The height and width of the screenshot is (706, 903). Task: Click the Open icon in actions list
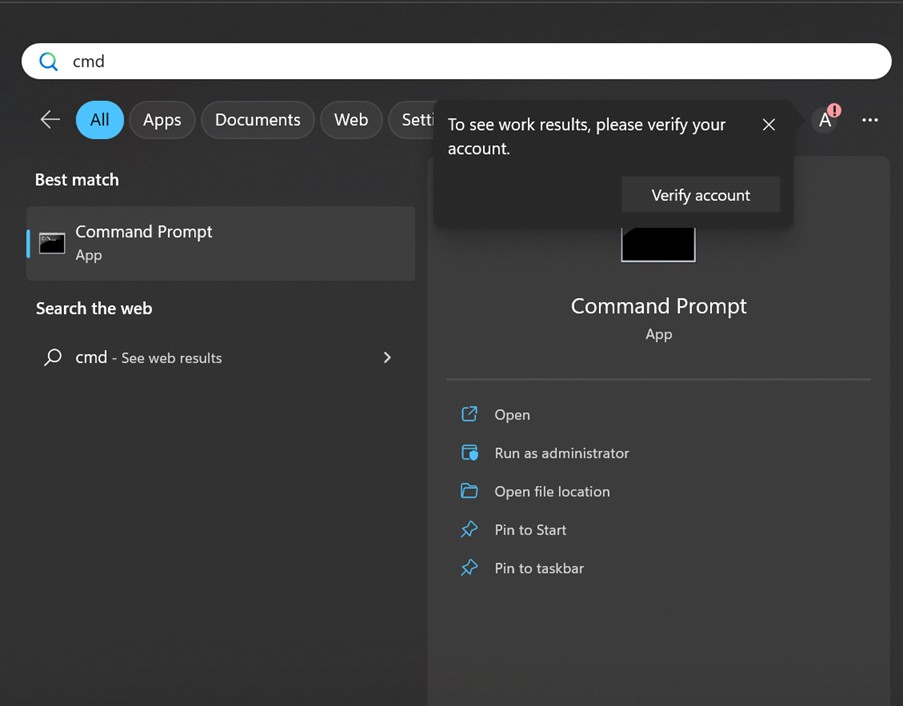(x=469, y=415)
